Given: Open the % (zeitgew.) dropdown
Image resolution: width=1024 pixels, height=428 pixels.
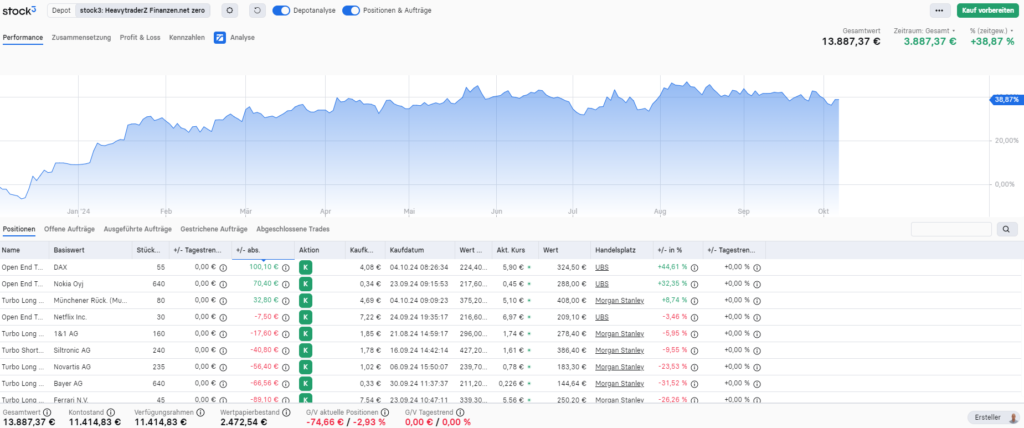Looking at the screenshot, I should (992, 31).
